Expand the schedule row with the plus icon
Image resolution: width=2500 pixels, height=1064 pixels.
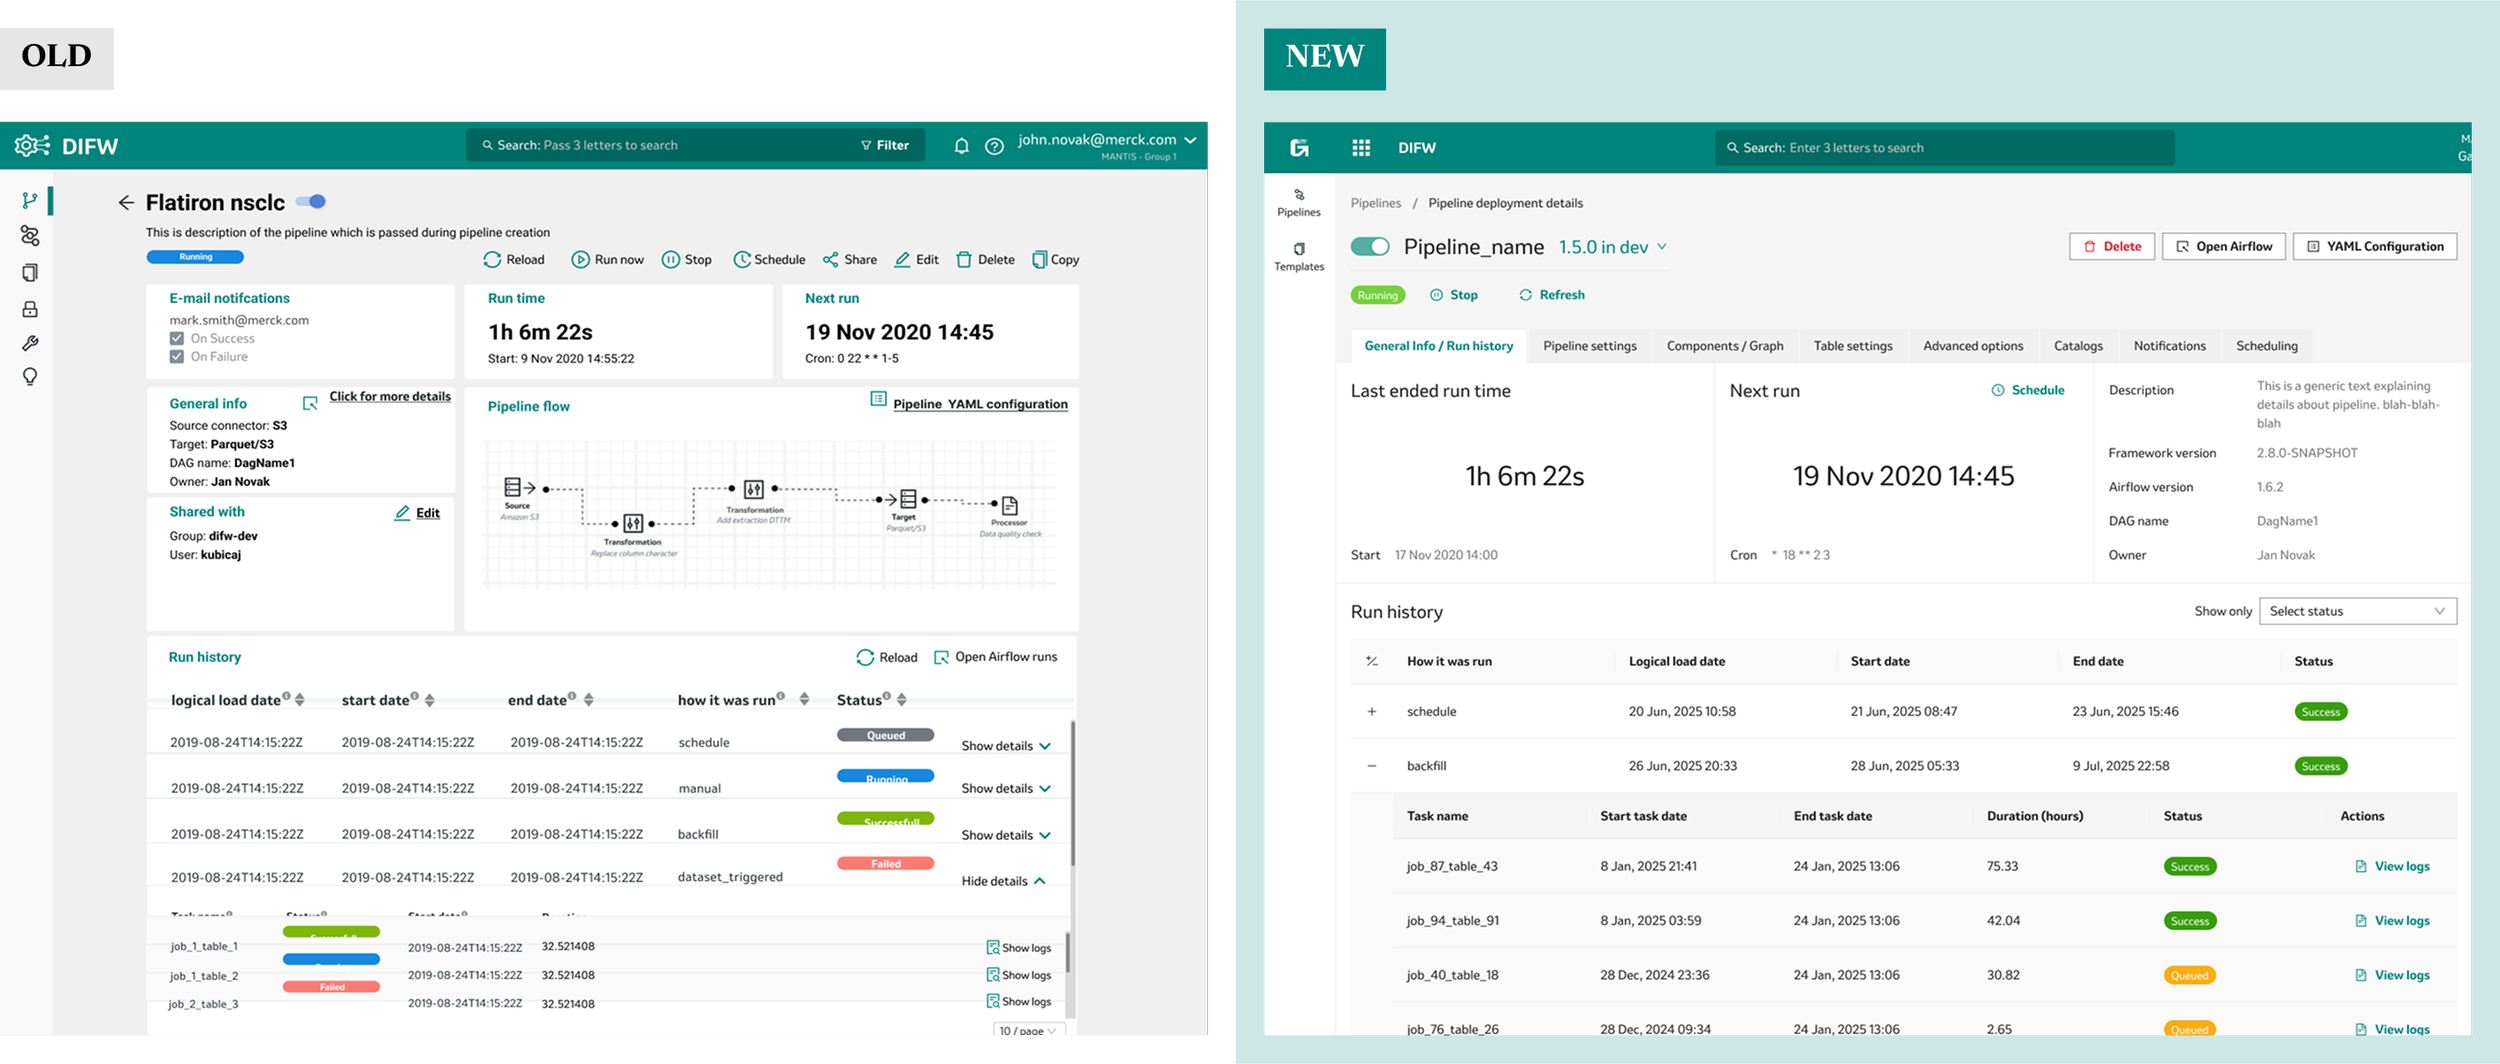point(1372,712)
